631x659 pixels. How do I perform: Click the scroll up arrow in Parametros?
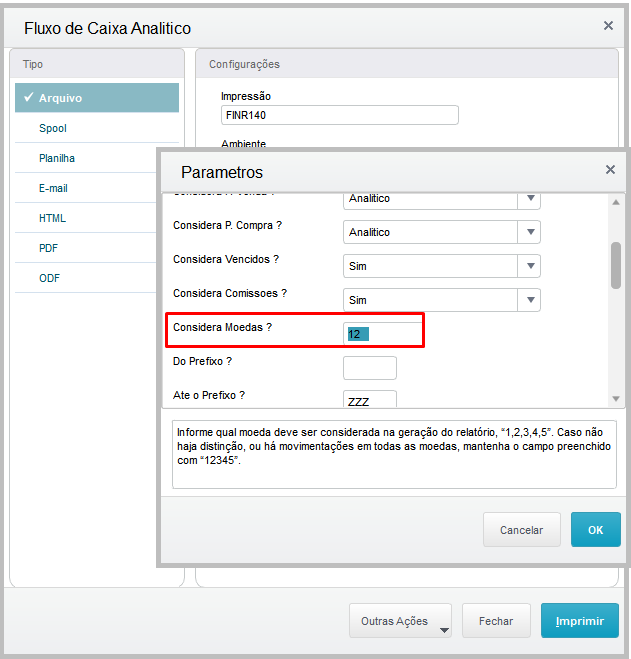pos(616,202)
